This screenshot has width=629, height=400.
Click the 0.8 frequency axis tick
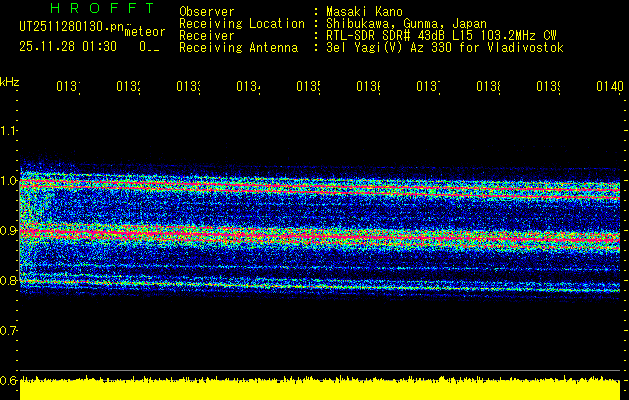tap(9, 281)
